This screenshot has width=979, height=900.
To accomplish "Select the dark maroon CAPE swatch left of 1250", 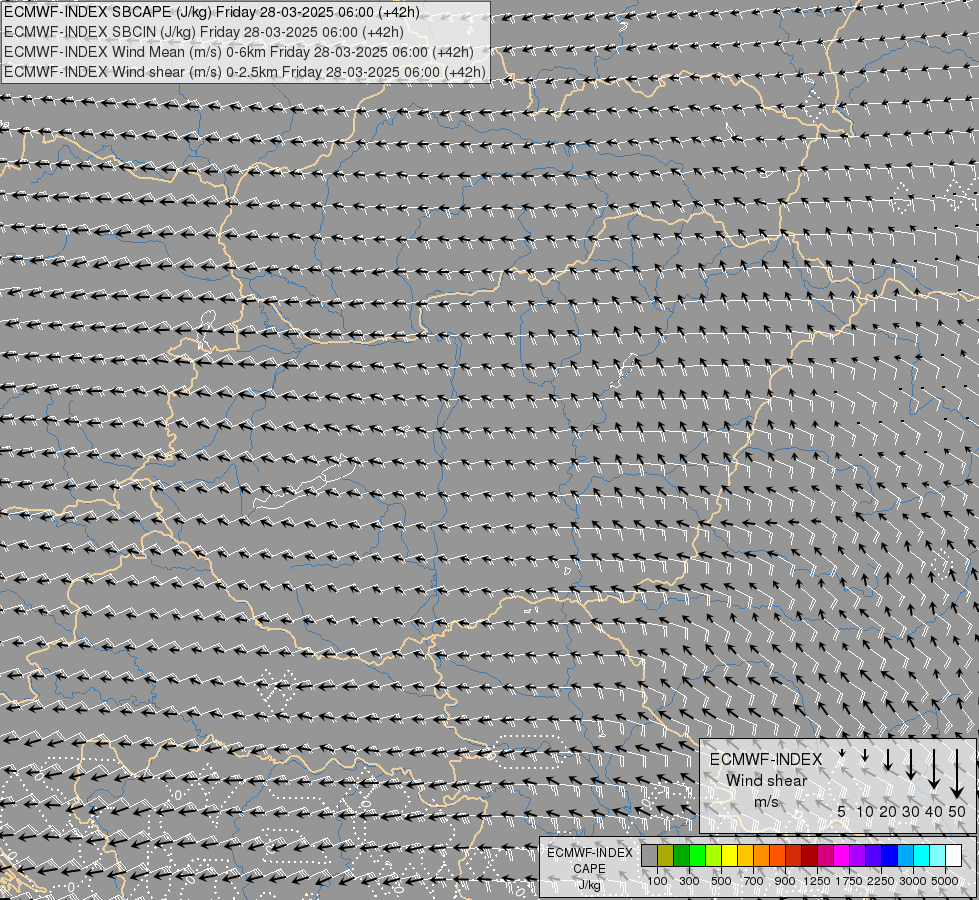I will [809, 856].
